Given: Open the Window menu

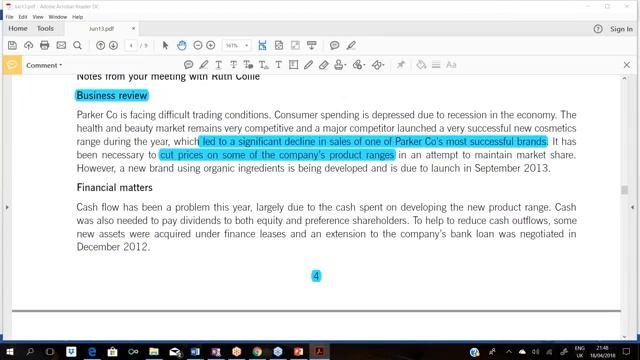Looking at the screenshot, I should click(58, 17).
